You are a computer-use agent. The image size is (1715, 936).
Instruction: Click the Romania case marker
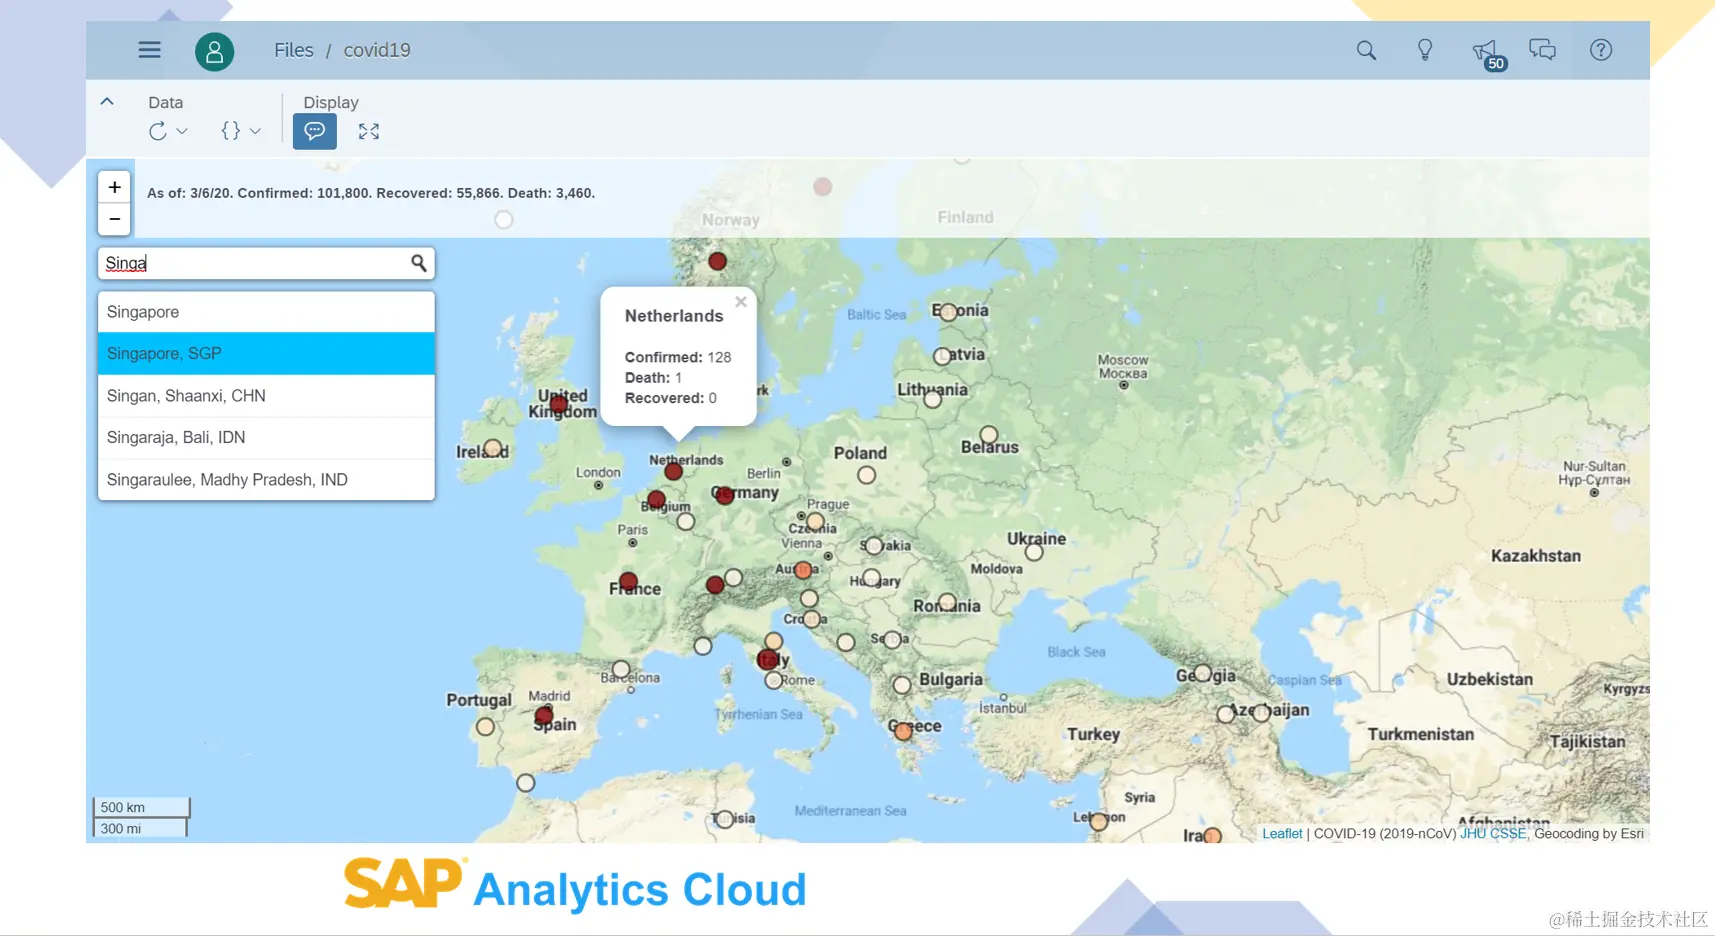coord(947,602)
